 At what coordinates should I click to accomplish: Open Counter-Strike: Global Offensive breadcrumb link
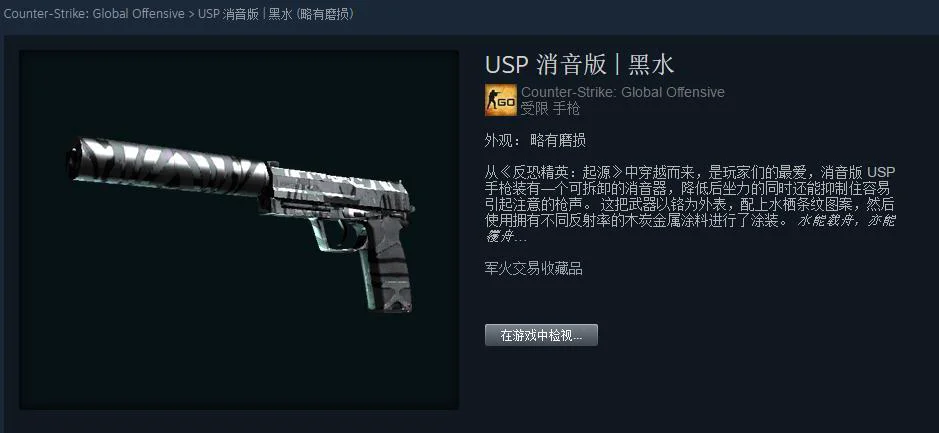pyautogui.click(x=94, y=14)
